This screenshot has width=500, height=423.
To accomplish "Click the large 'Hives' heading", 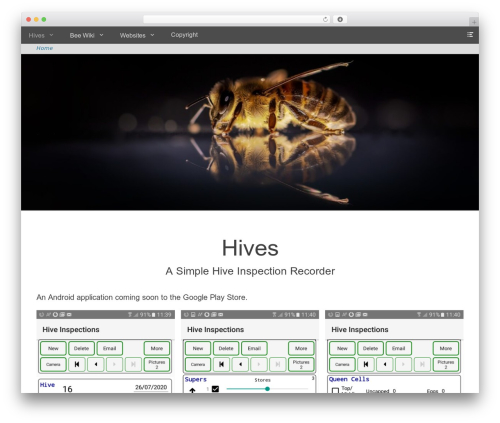I will [250, 248].
